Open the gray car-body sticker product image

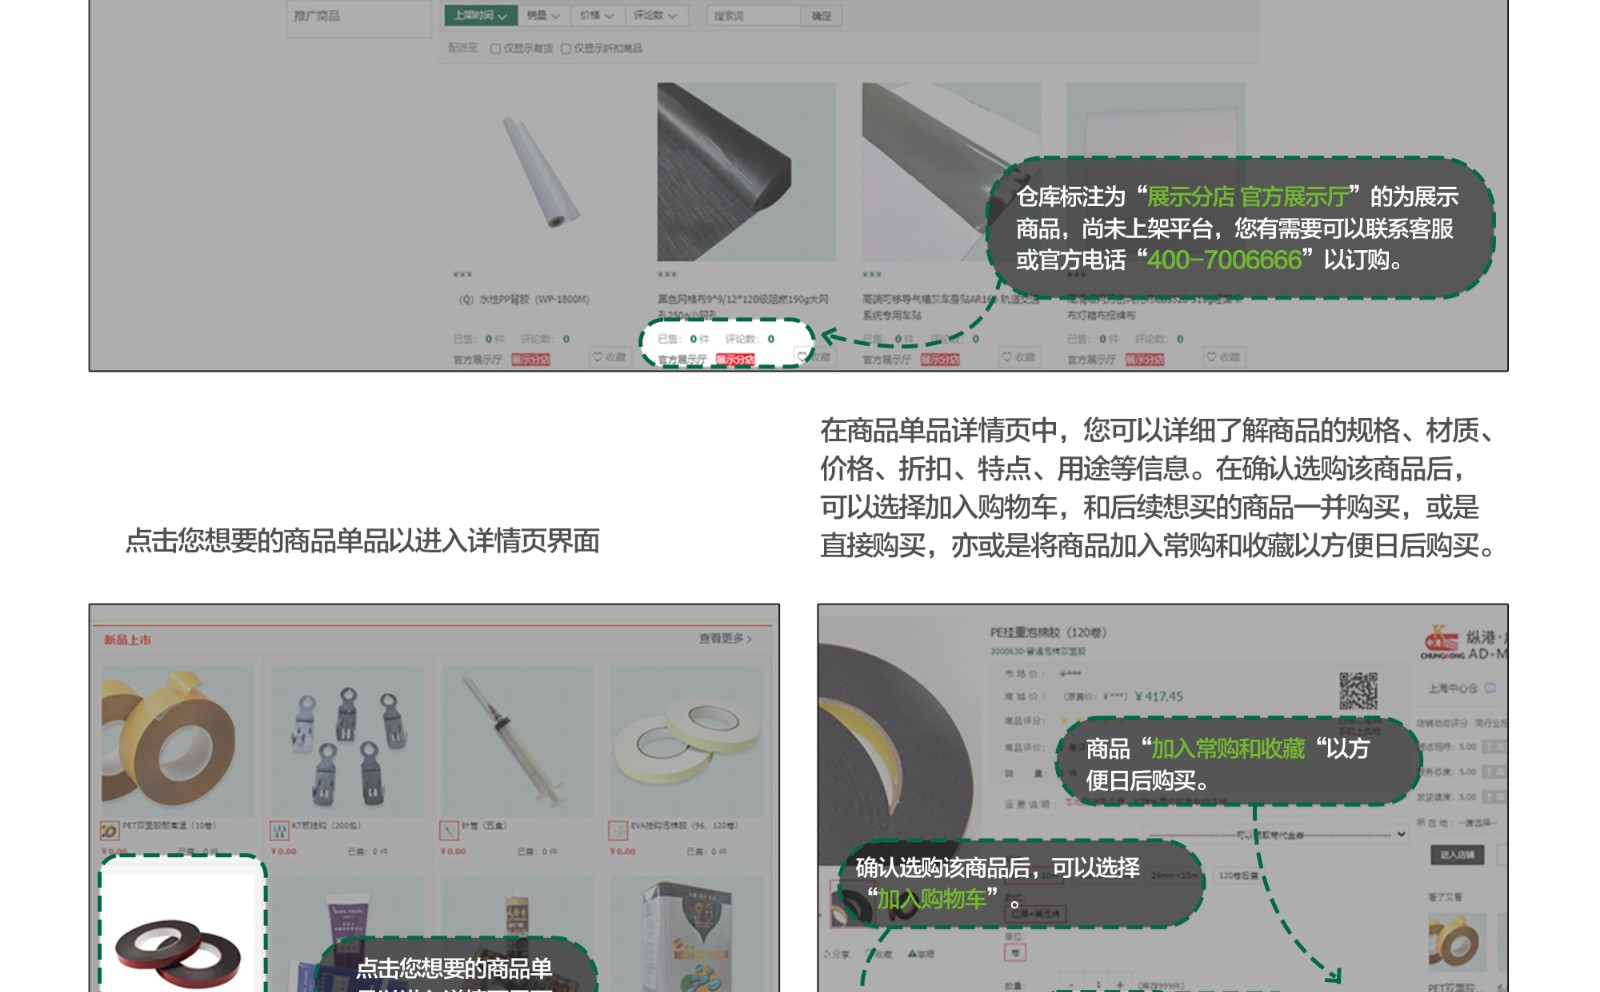[x=951, y=172]
